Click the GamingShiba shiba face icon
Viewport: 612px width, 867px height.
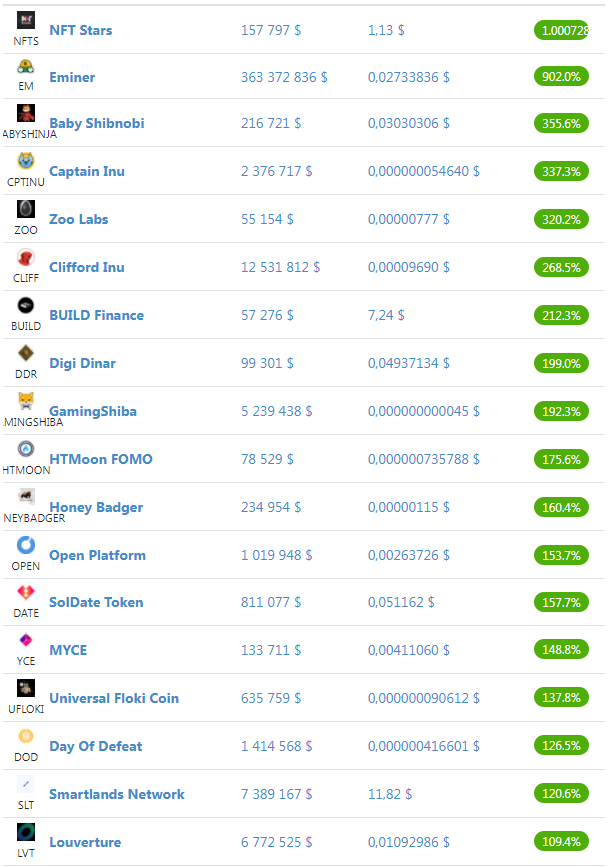coord(26,401)
